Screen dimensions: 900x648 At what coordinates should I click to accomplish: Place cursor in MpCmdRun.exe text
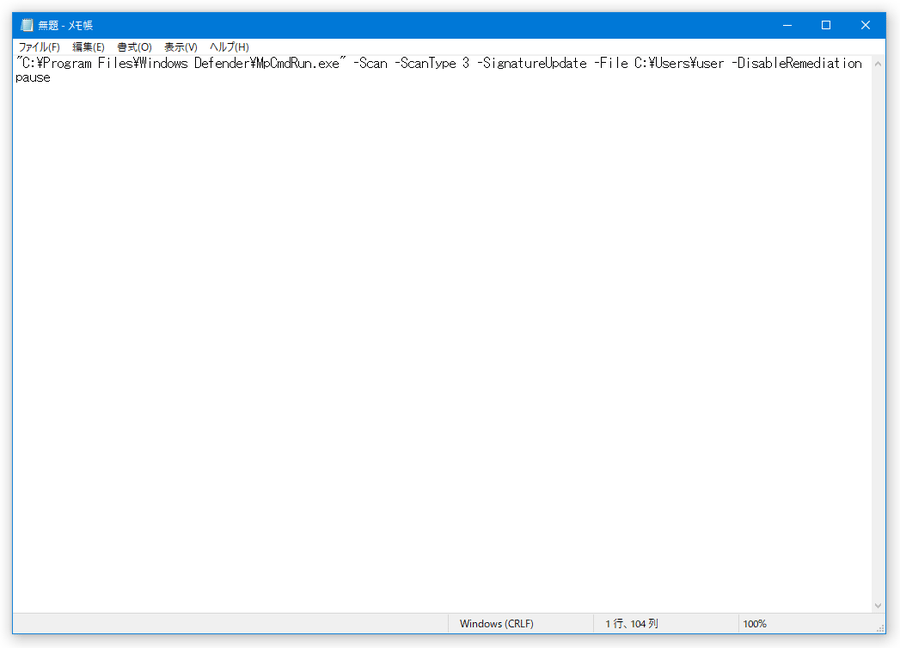point(297,63)
